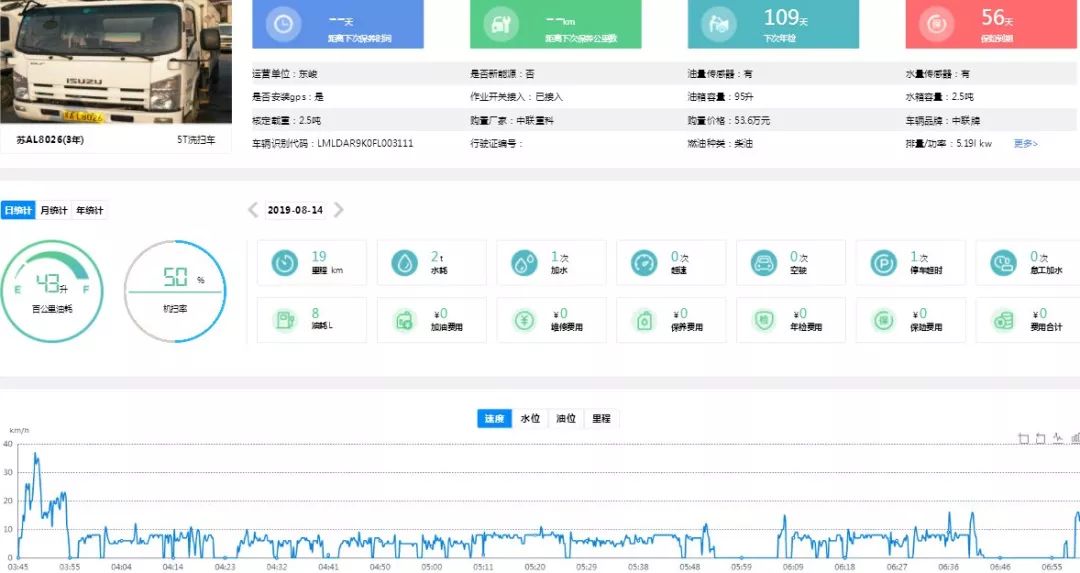Viewport: 1080px width, 573px height.
Task: Click the coins 费用合计 icon
Action: click(1004, 320)
